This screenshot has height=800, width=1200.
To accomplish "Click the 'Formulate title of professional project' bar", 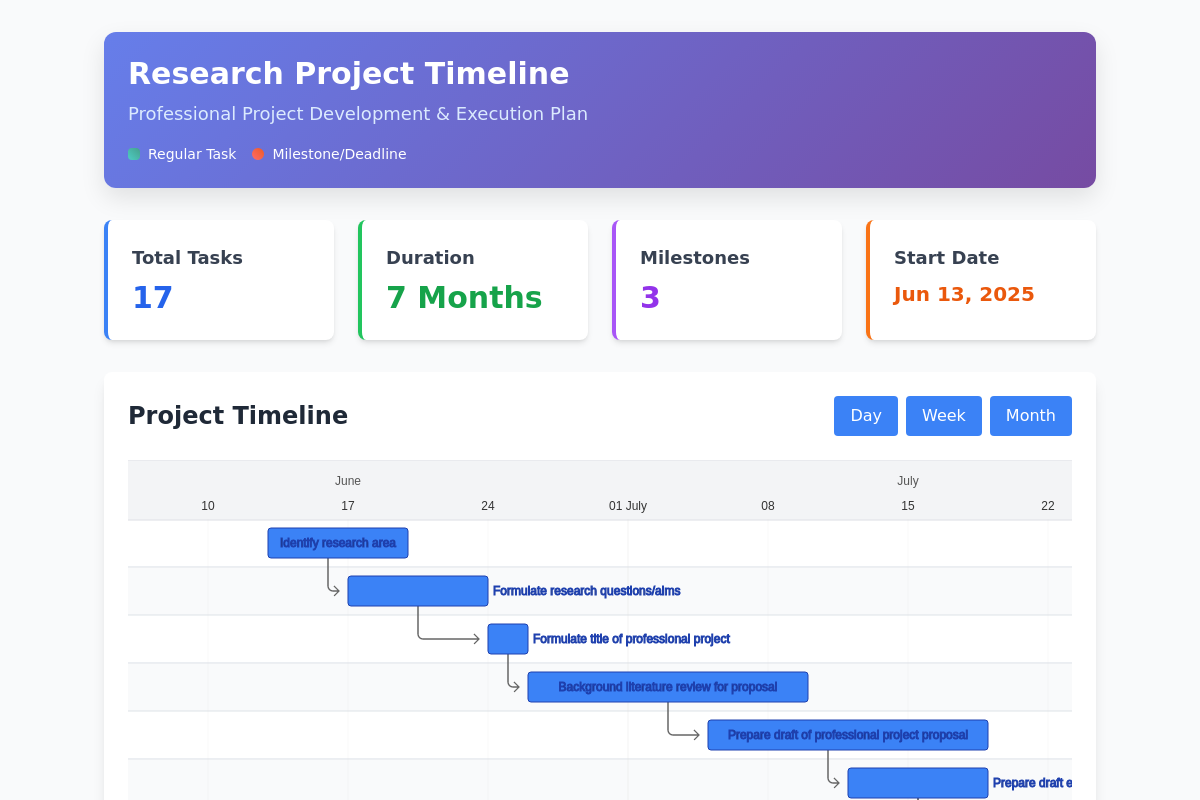I will (x=507, y=638).
